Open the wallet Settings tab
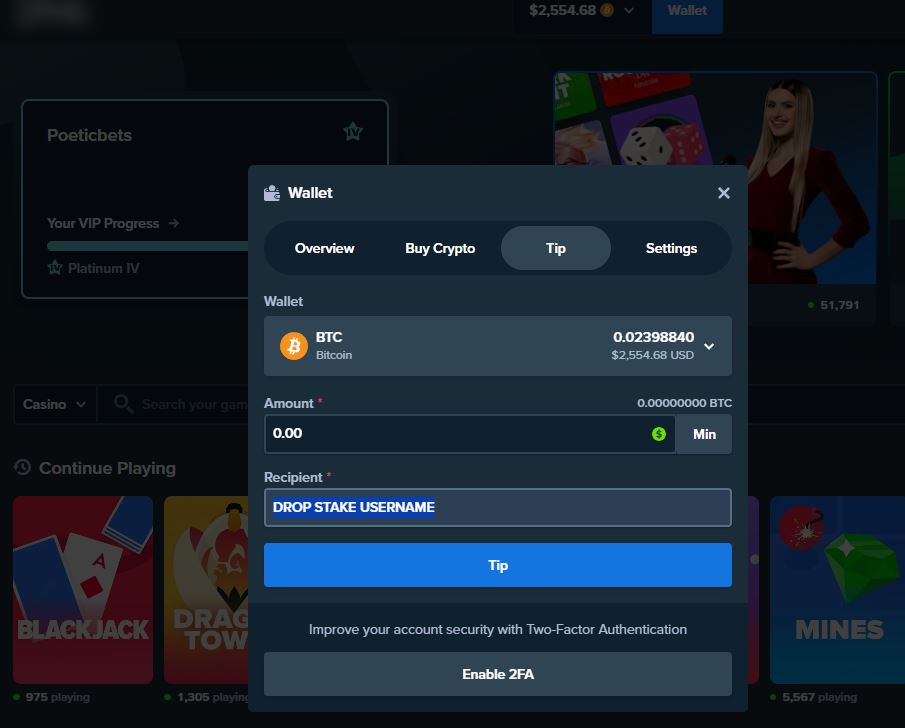The width and height of the screenshot is (905, 728). click(671, 248)
